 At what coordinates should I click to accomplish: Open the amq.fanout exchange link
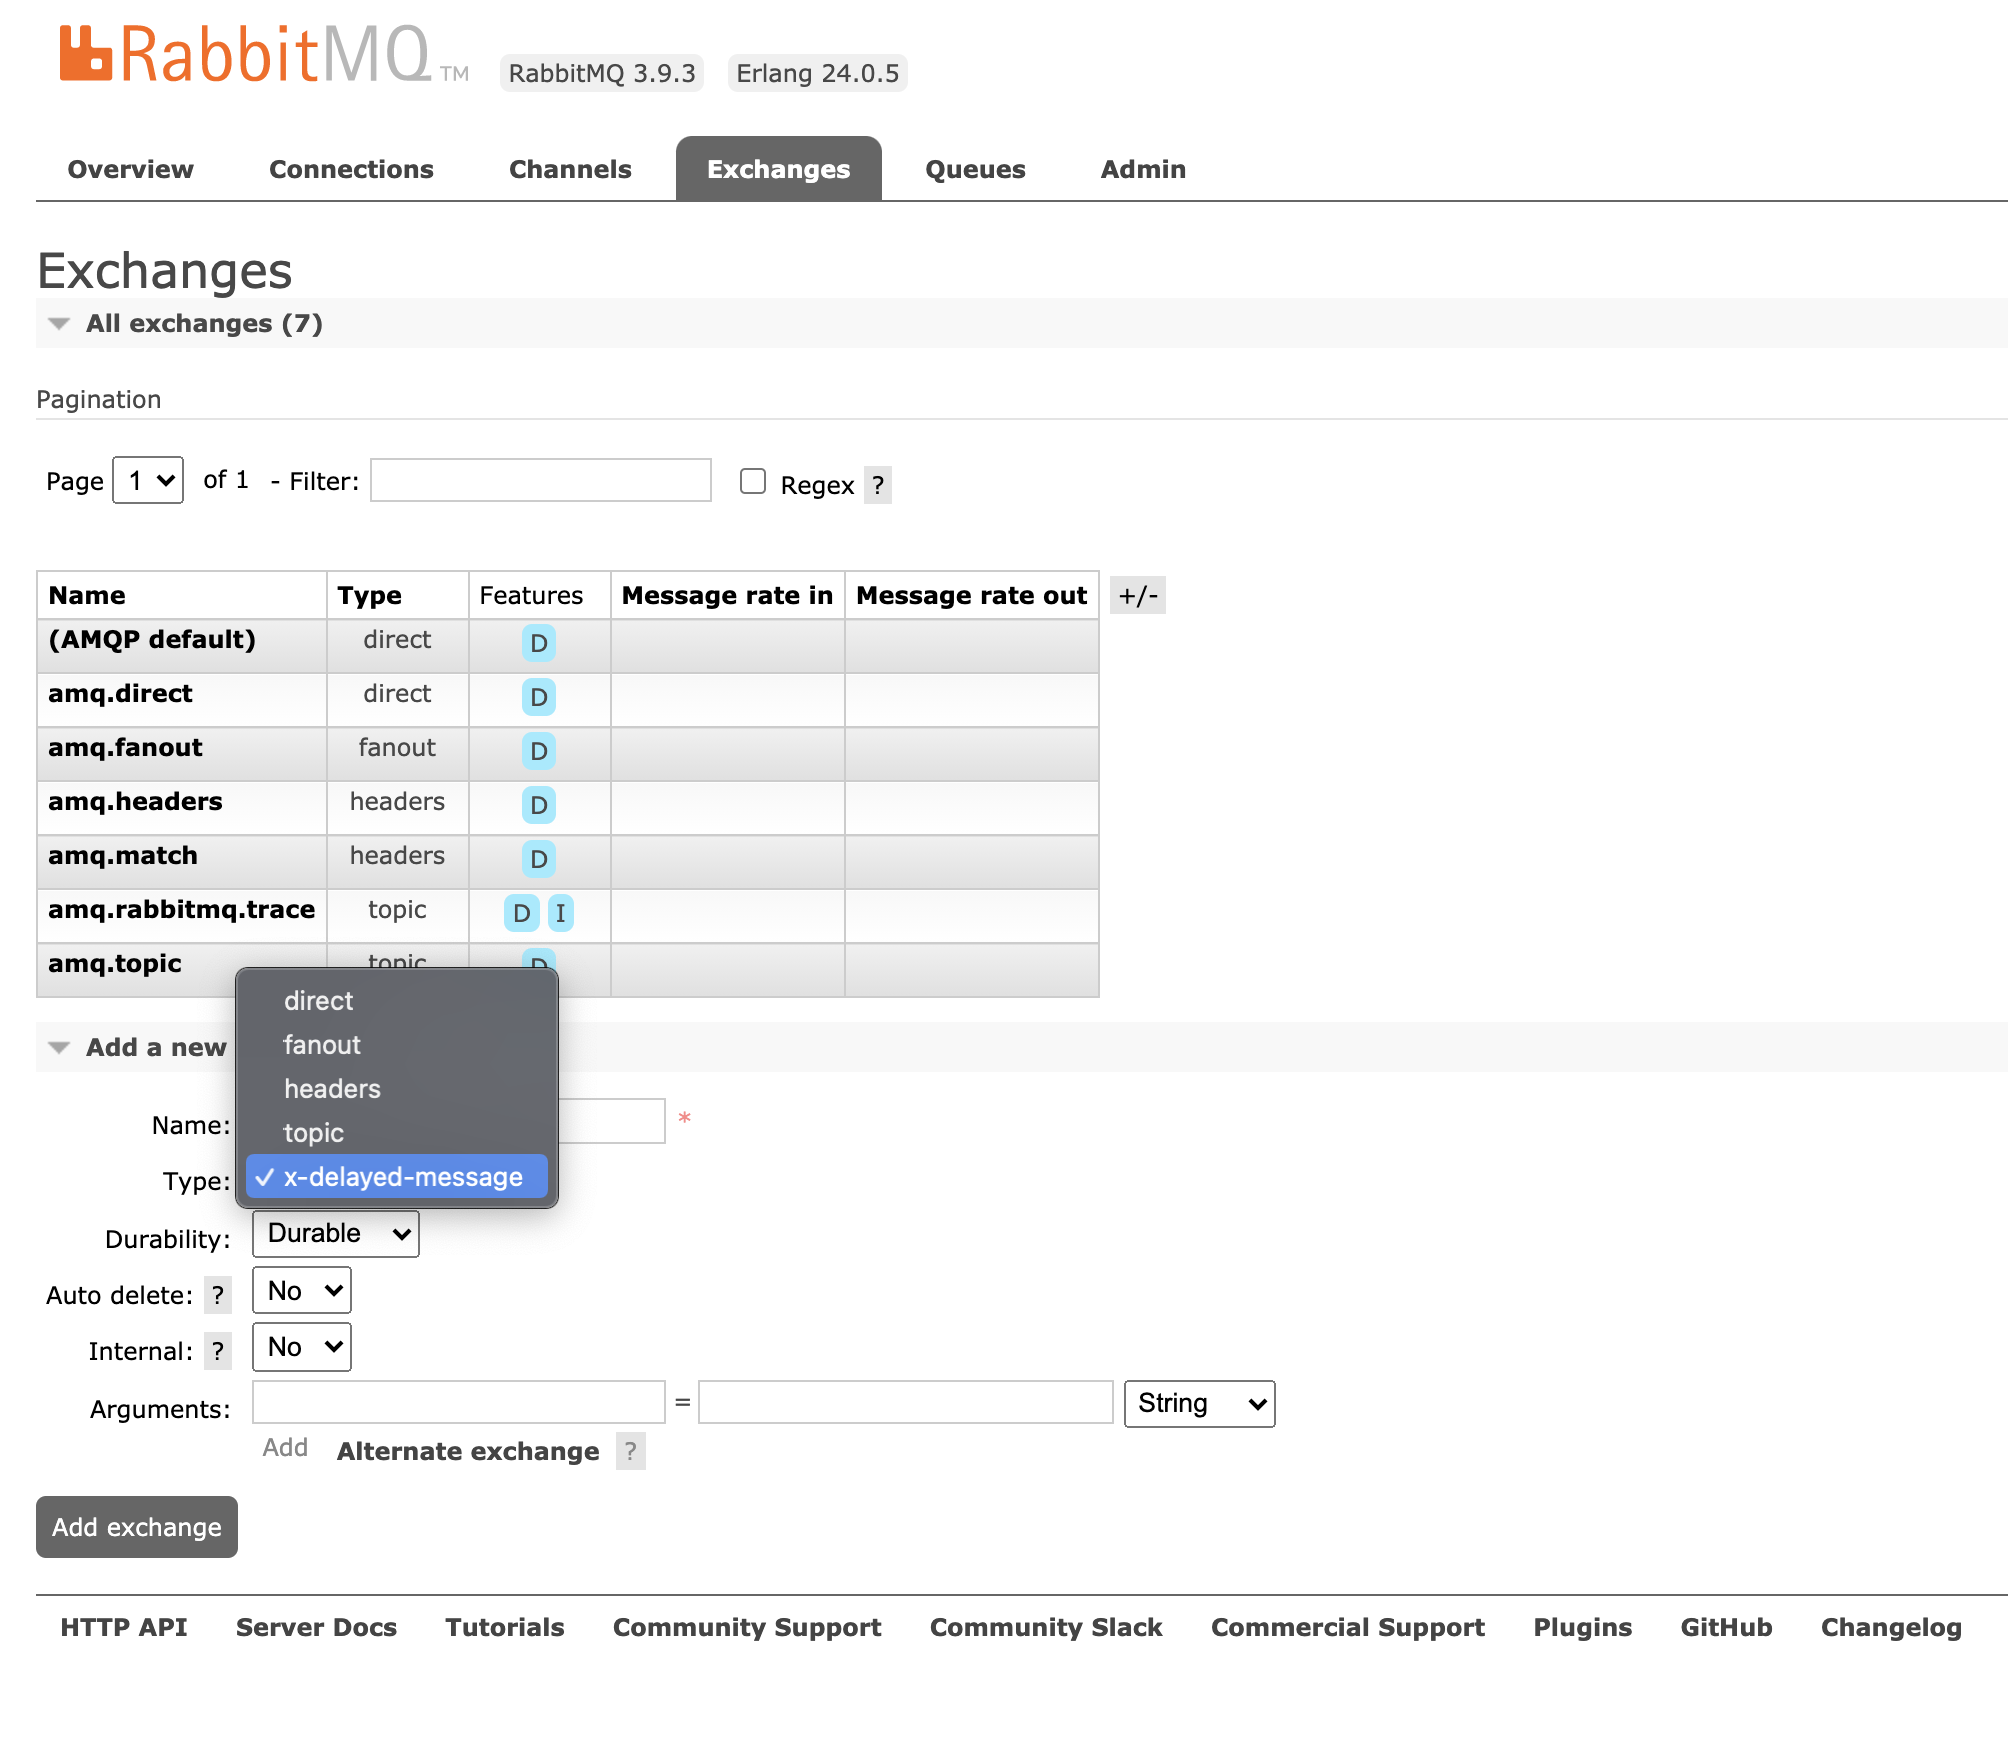point(125,748)
